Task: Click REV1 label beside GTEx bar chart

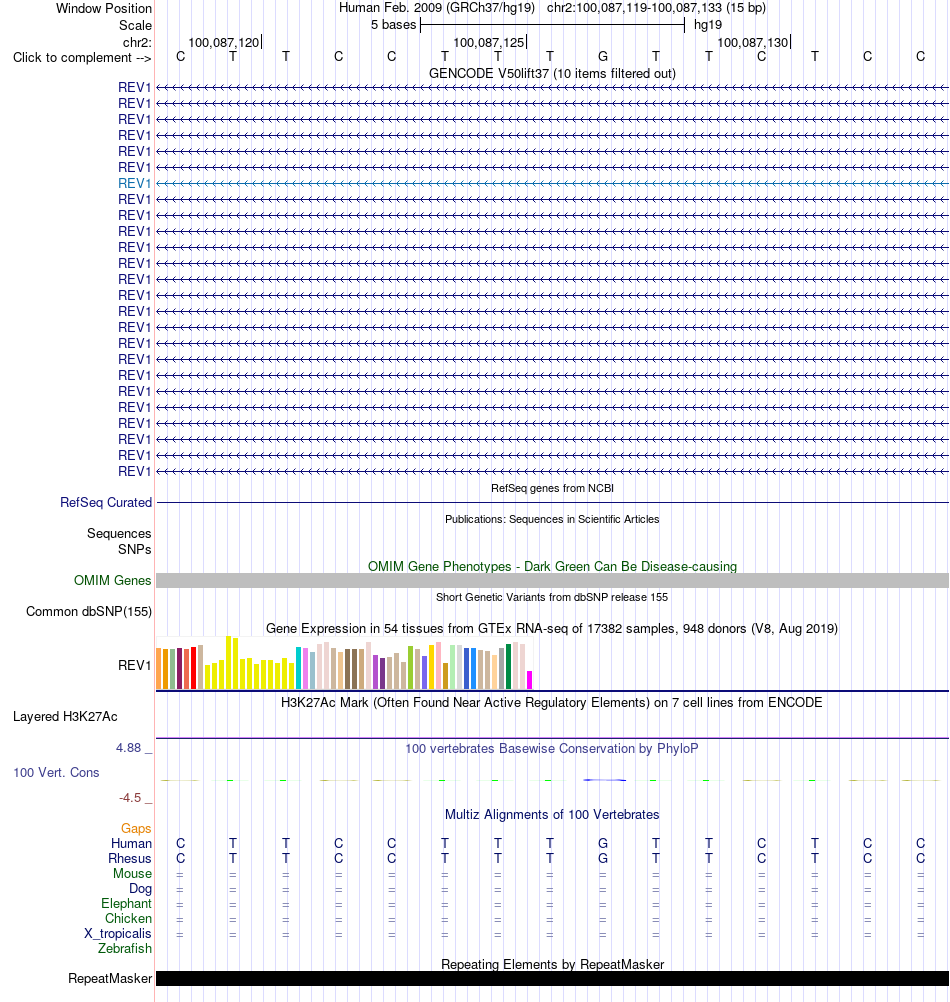Action: click(x=135, y=665)
